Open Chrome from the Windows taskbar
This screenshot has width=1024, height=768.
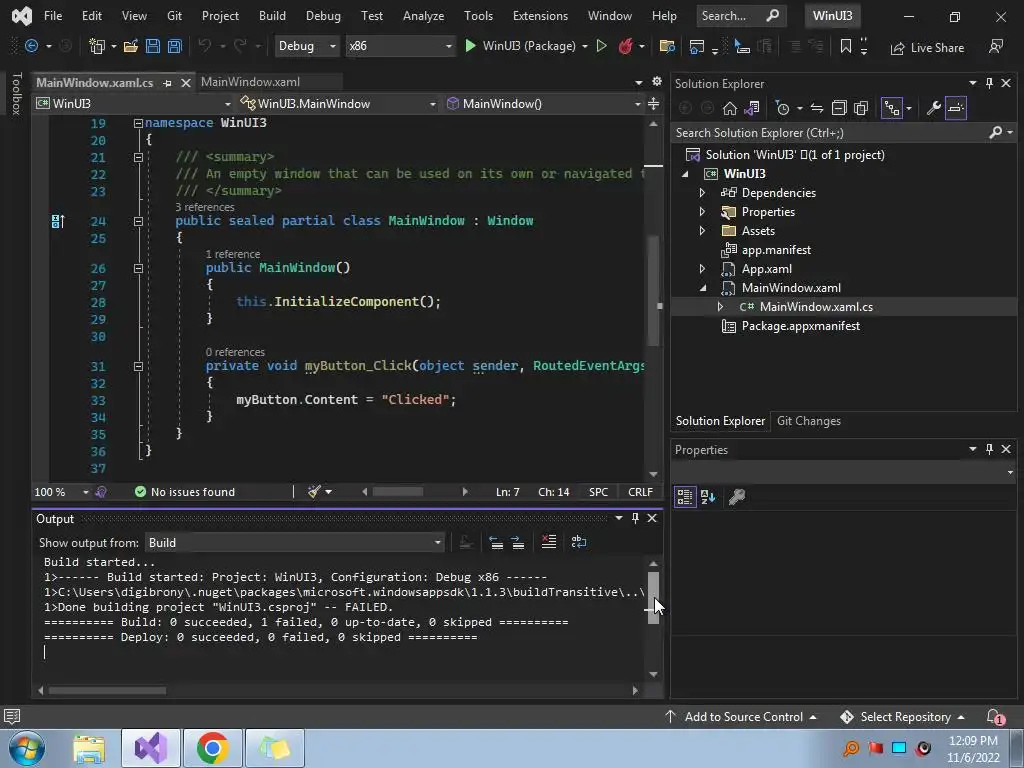coord(212,748)
